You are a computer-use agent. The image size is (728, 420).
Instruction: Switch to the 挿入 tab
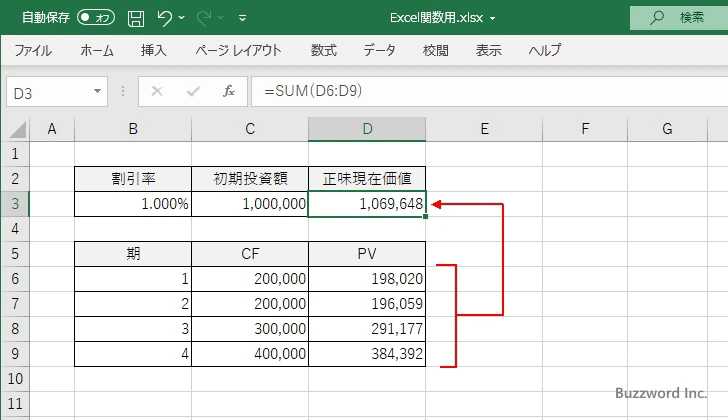coord(154,50)
